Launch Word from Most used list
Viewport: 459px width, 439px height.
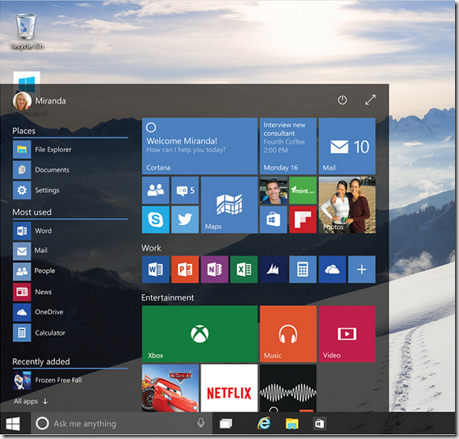[70, 231]
